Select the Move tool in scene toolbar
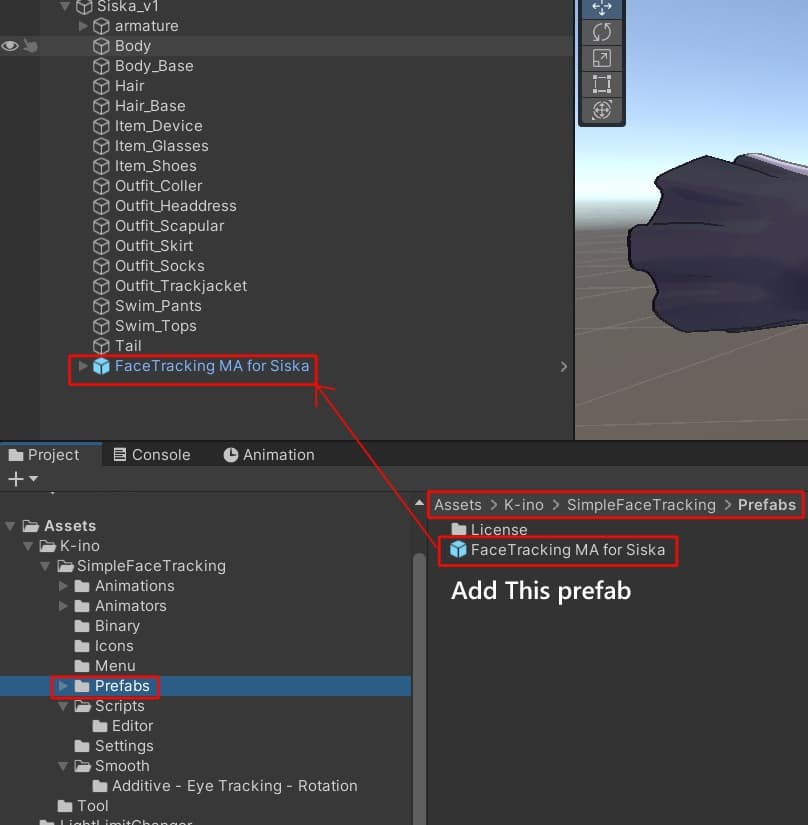The width and height of the screenshot is (808, 825). pyautogui.click(x=601, y=7)
